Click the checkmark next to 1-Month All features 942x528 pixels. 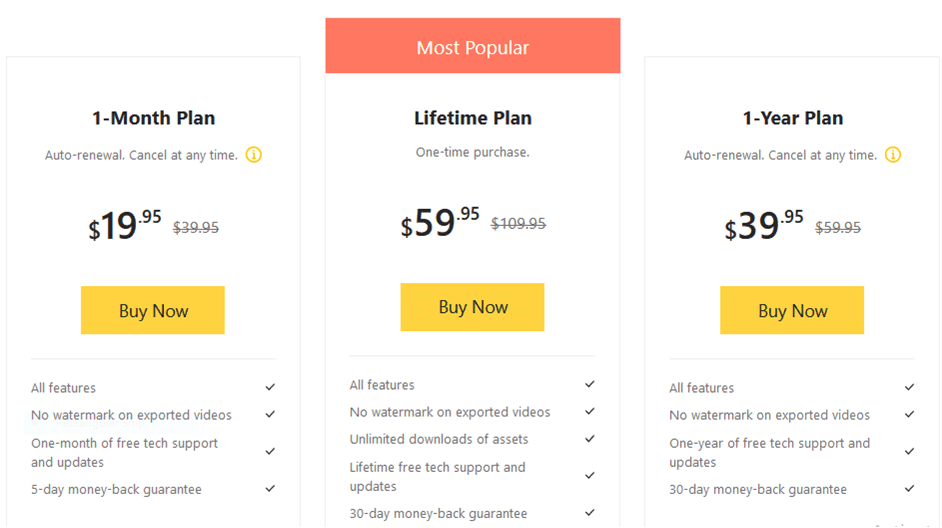pos(270,387)
